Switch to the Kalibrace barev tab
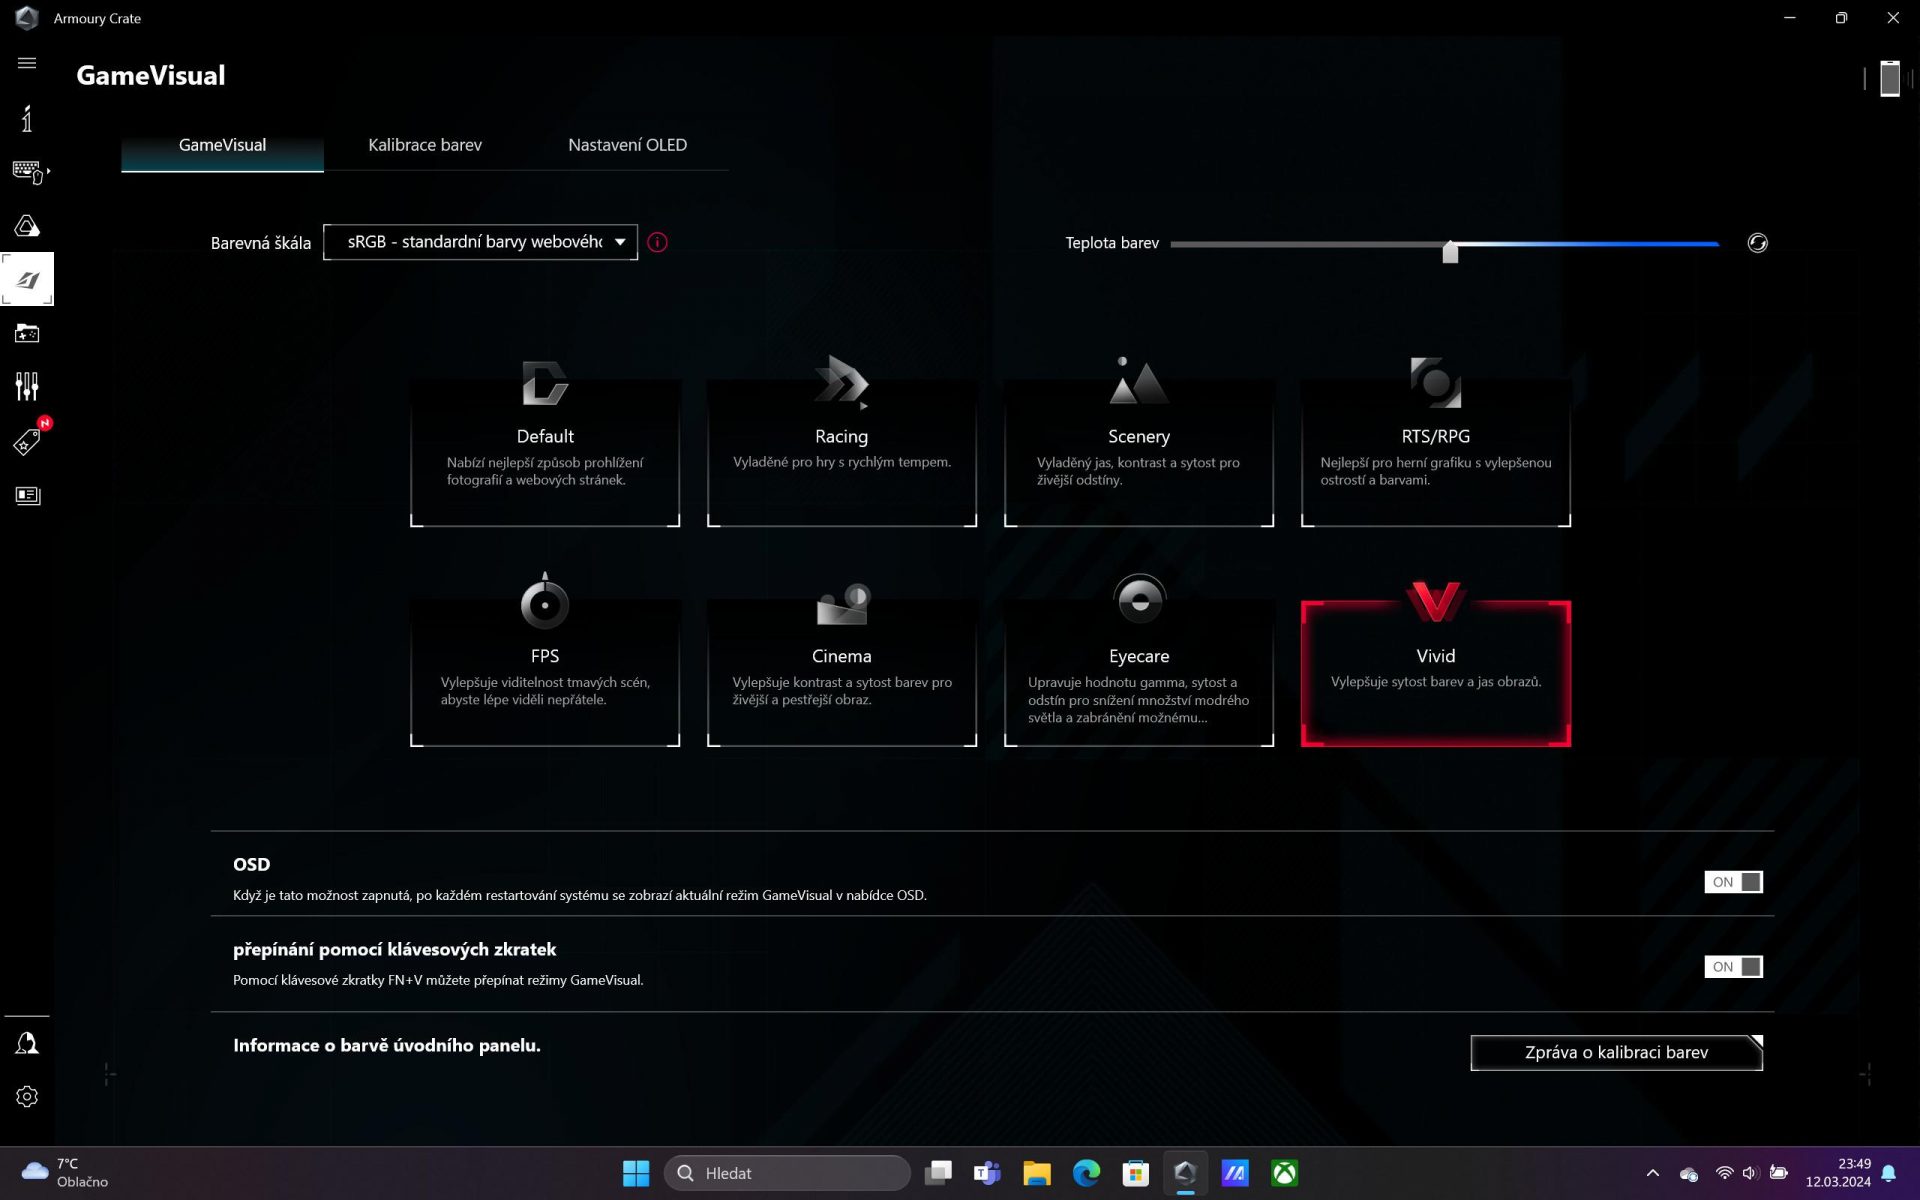The height and width of the screenshot is (1200, 1920). tap(425, 145)
